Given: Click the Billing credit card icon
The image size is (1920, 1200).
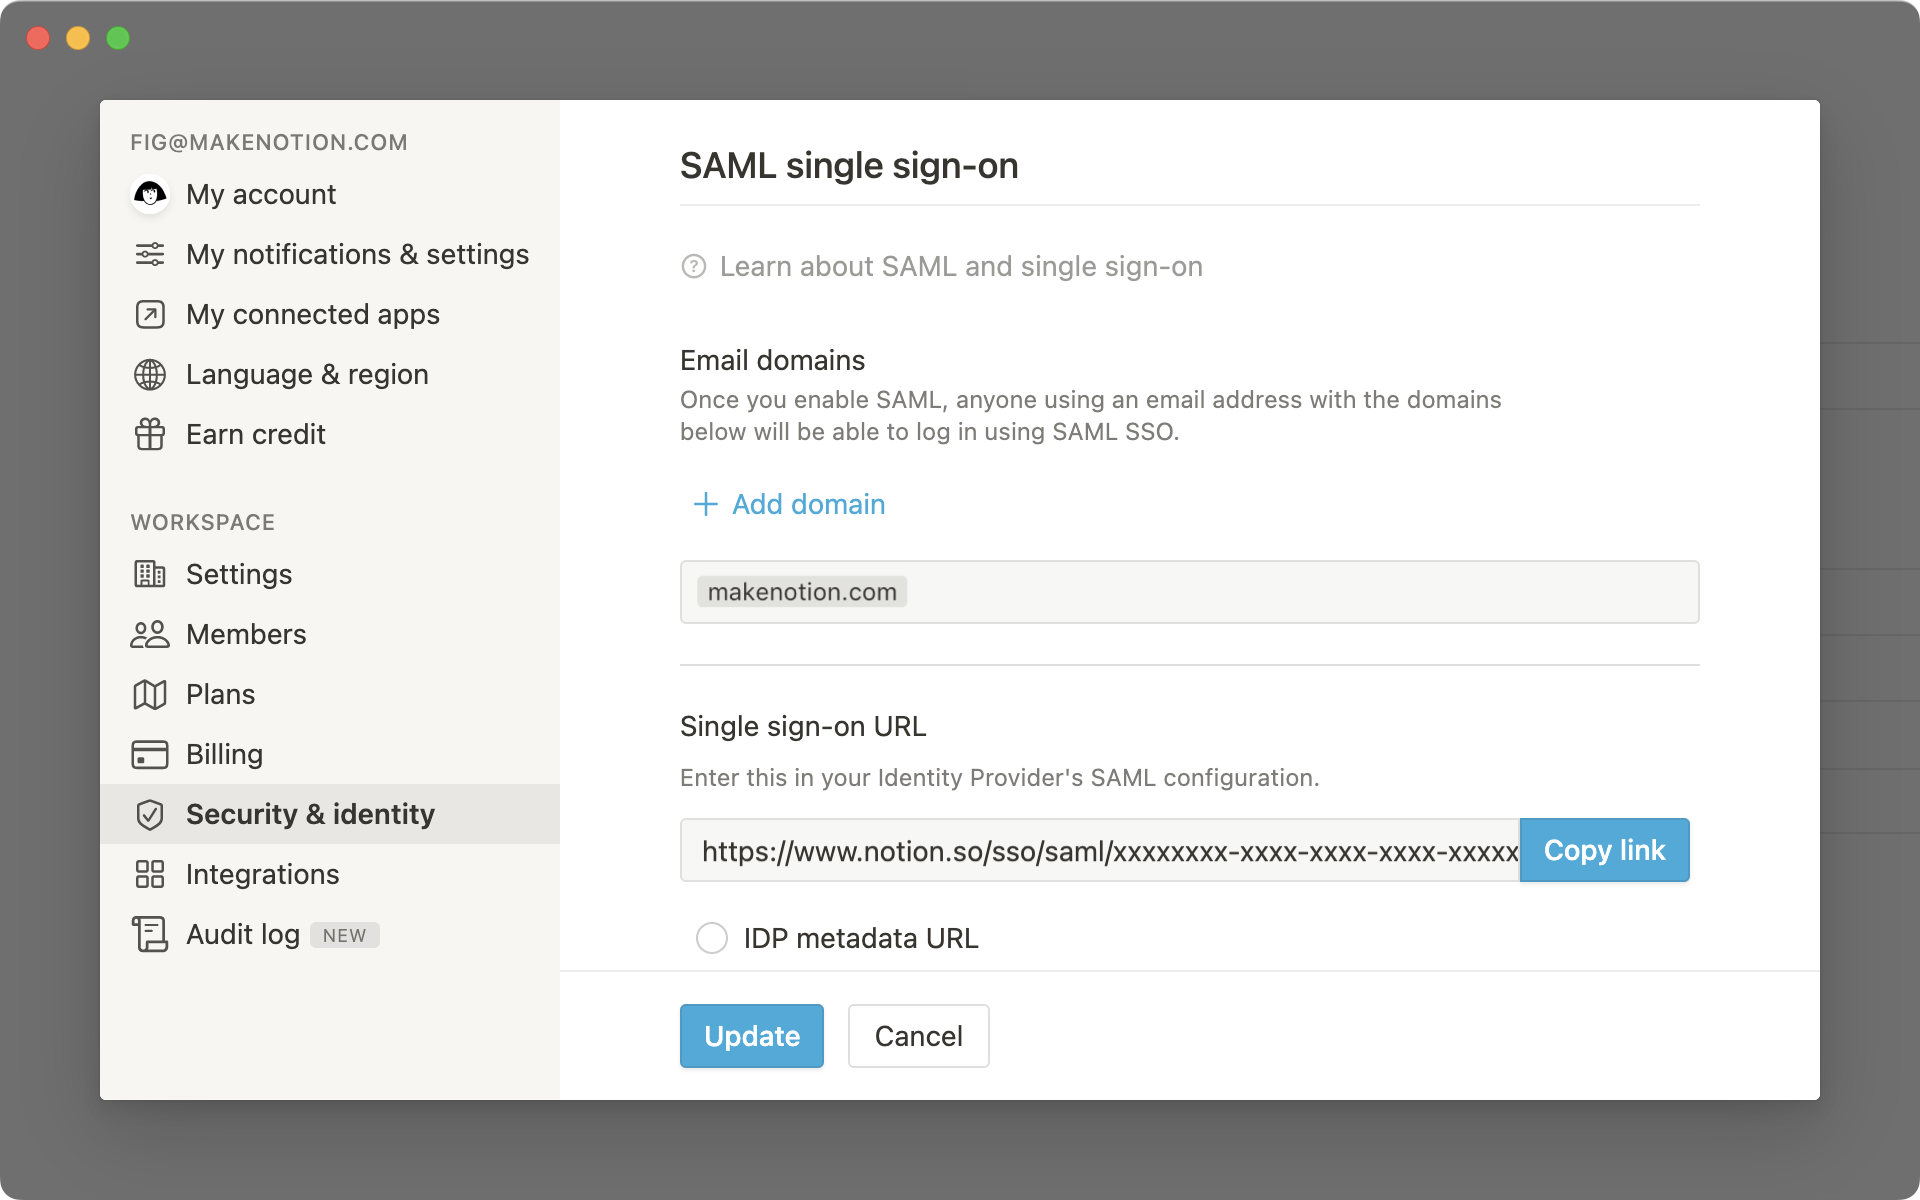Looking at the screenshot, I should pos(150,754).
